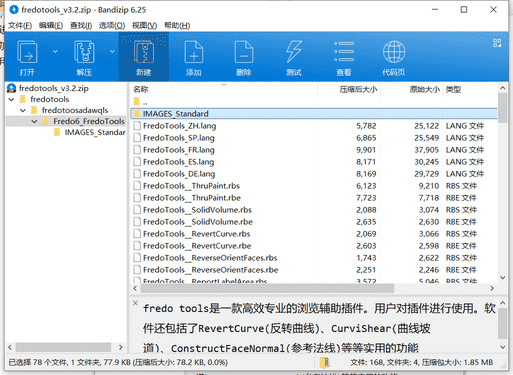The height and width of the screenshot is (375, 513).
Task: Open the 文件(F) menu
Action: coord(20,26)
